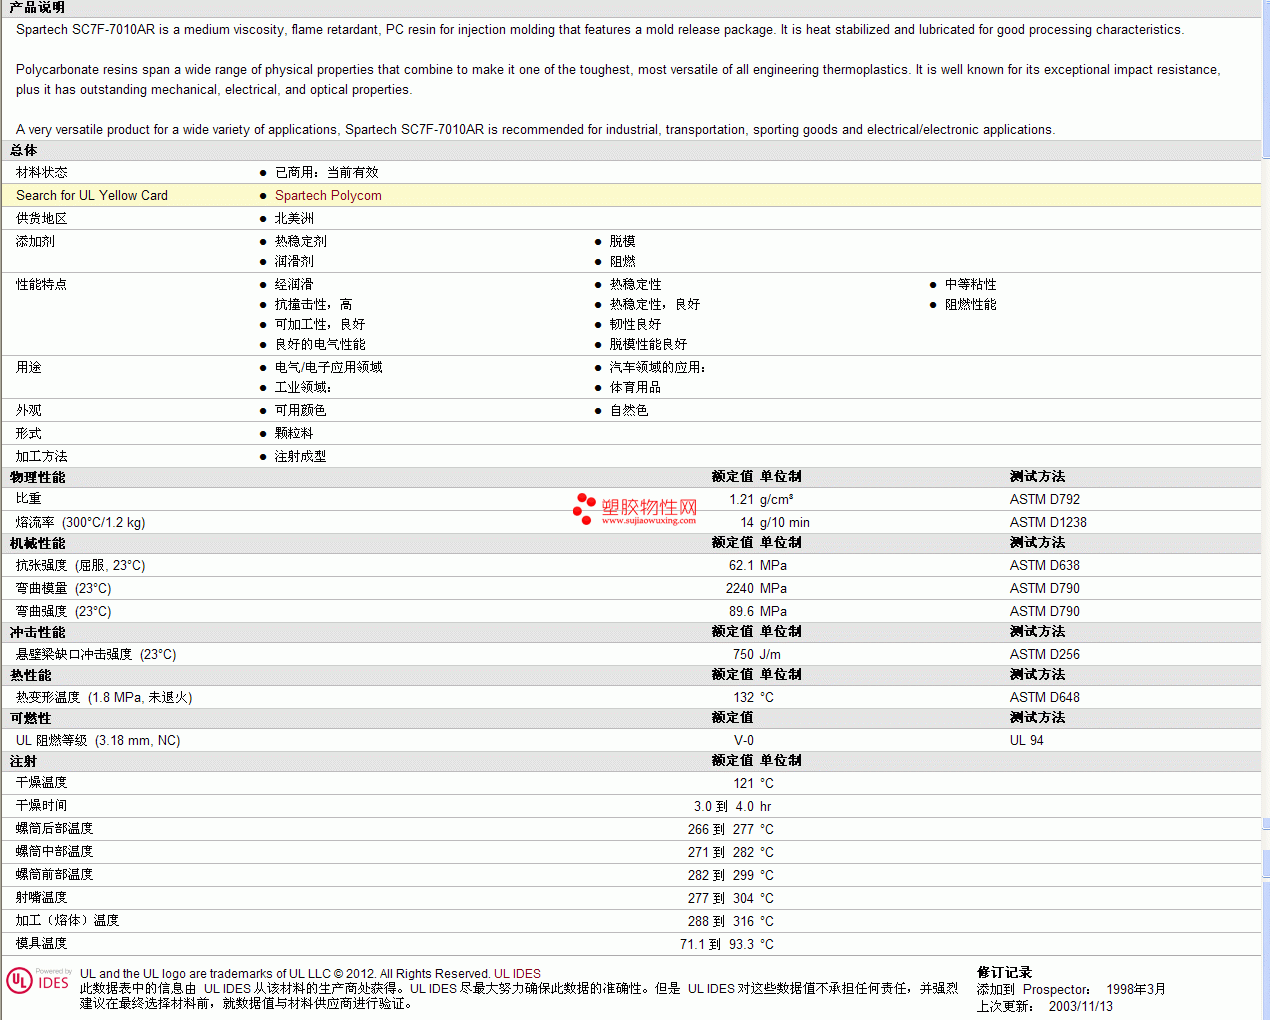Click the '射嘴温度' row label

pos(42,897)
